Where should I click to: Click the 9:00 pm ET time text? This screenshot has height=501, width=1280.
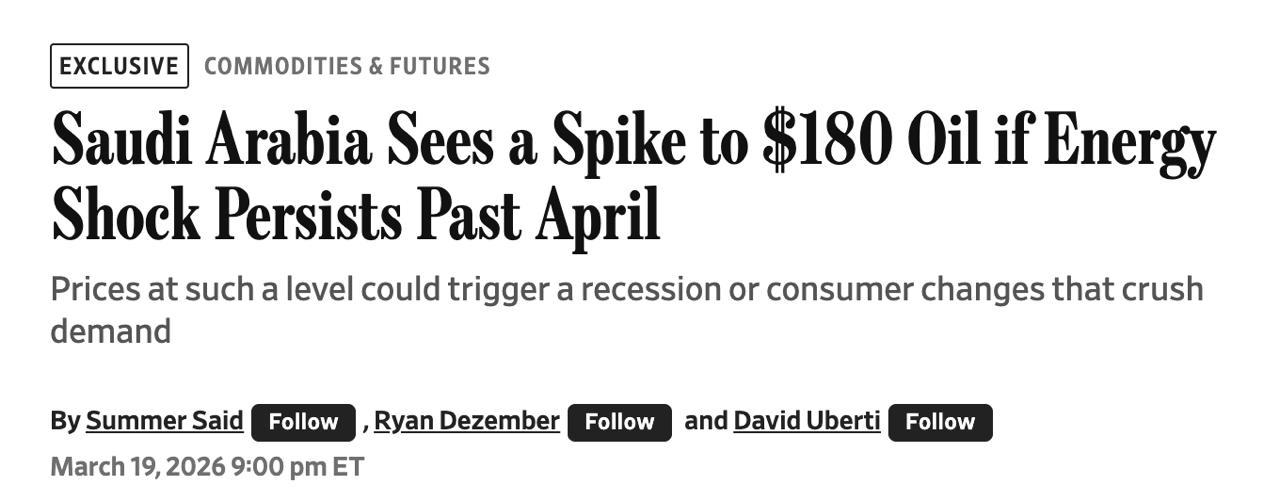click(x=297, y=467)
